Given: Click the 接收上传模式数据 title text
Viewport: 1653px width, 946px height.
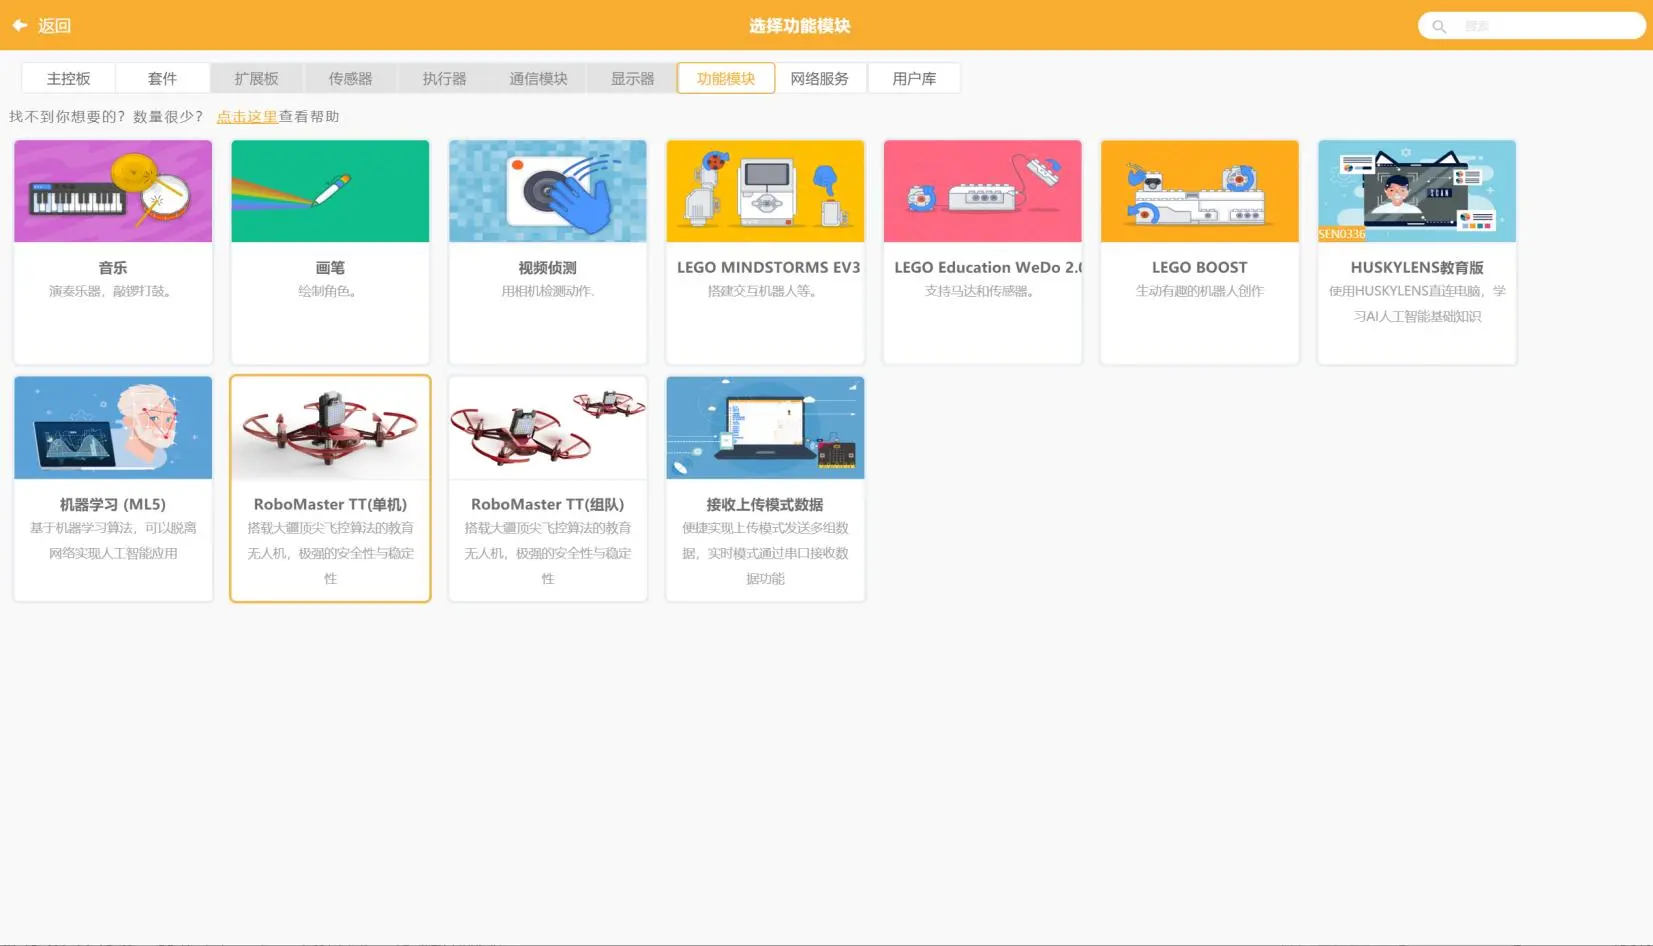Looking at the screenshot, I should (x=765, y=505).
